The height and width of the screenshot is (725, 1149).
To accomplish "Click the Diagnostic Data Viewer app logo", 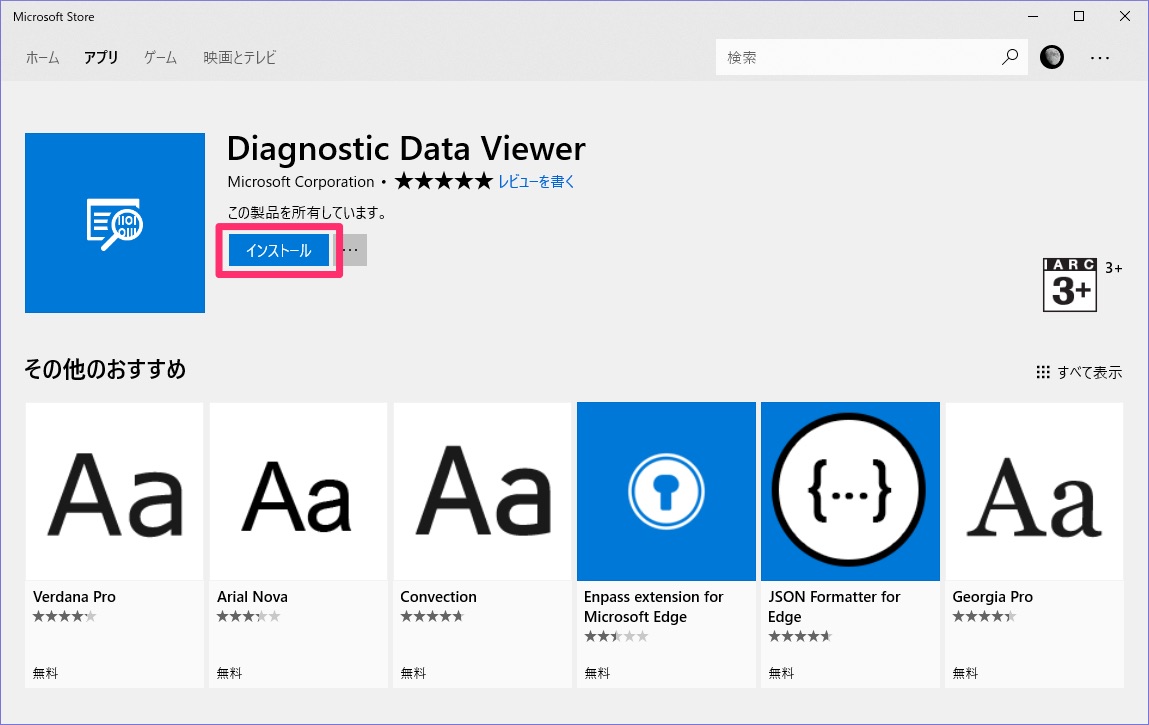I will 115,223.
